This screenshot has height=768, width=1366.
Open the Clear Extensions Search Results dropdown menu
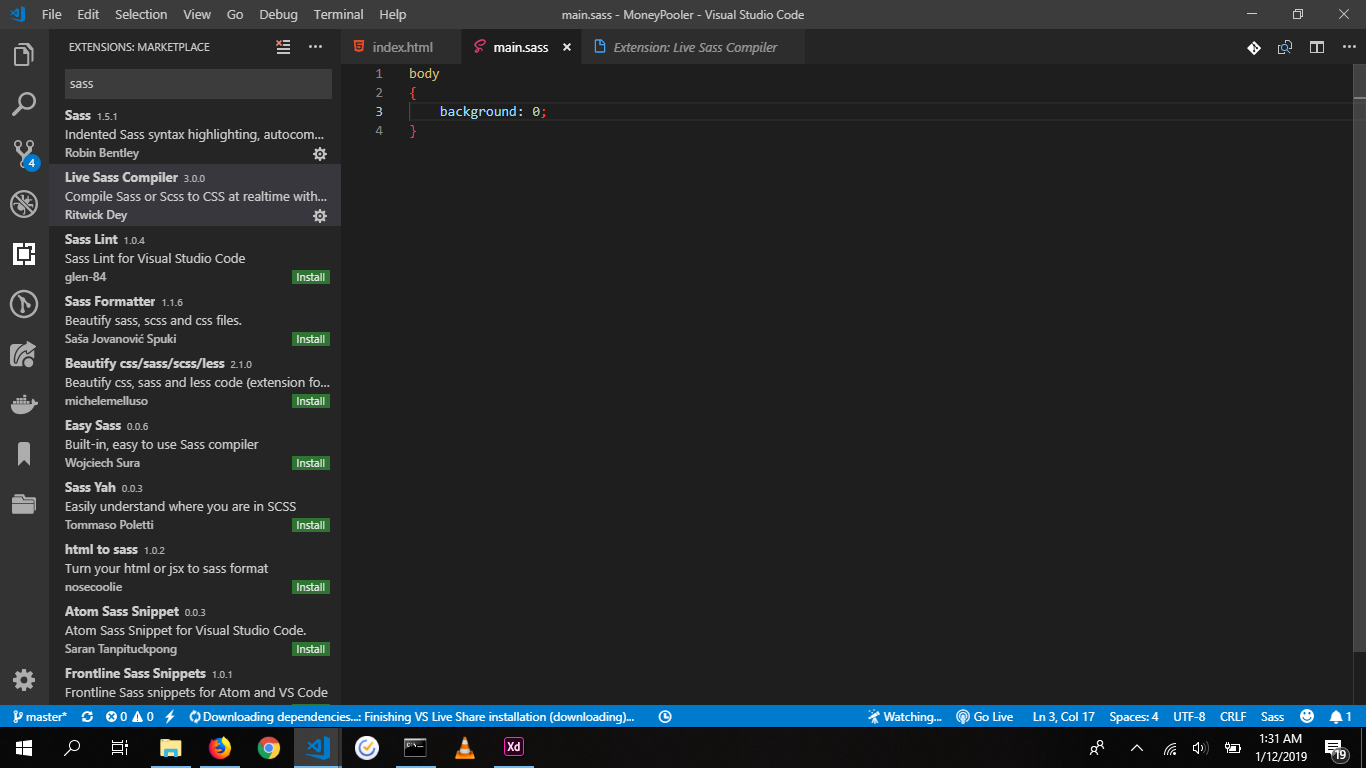tap(283, 46)
